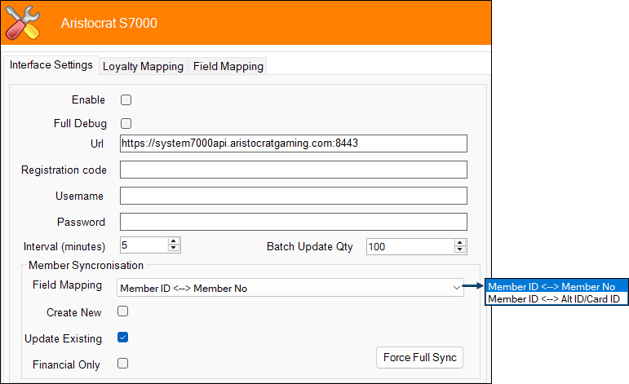The image size is (629, 384).
Task: Click the Financial Only label
Action: point(66,365)
